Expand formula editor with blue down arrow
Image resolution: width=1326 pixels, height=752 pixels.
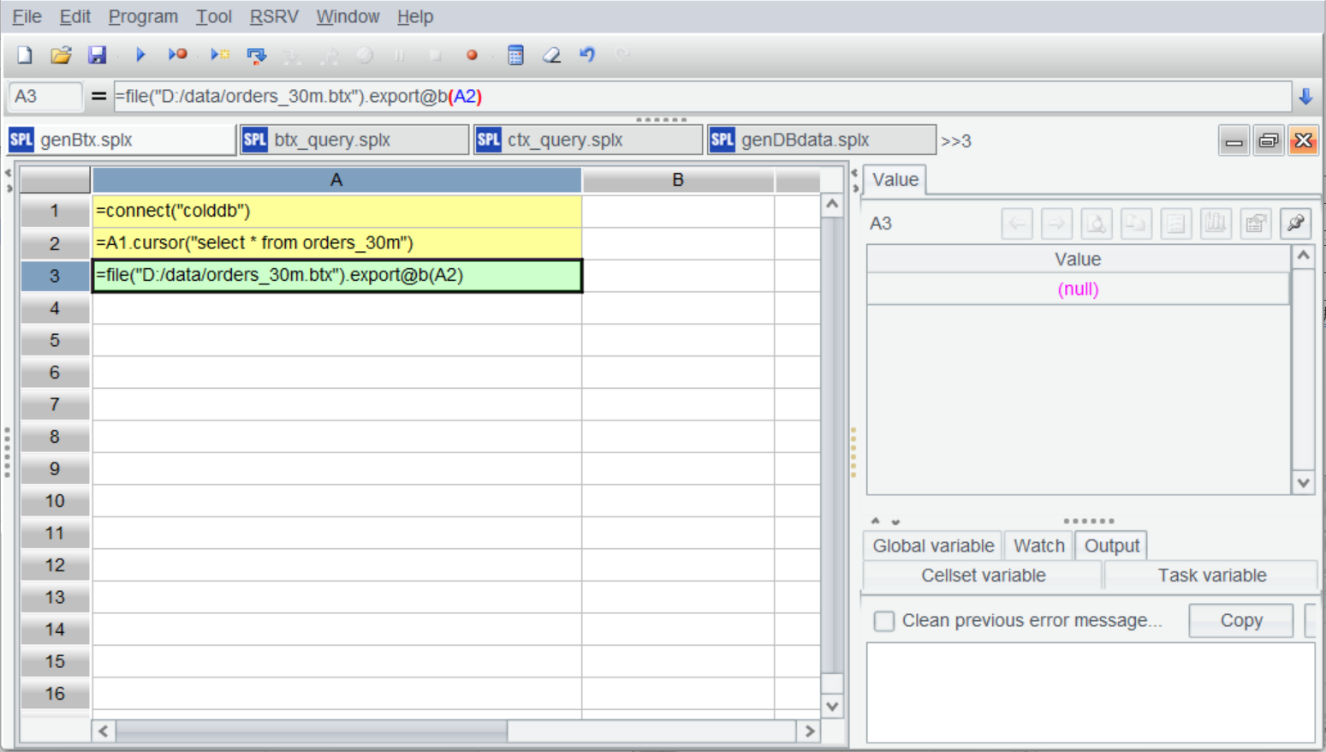(x=1305, y=97)
